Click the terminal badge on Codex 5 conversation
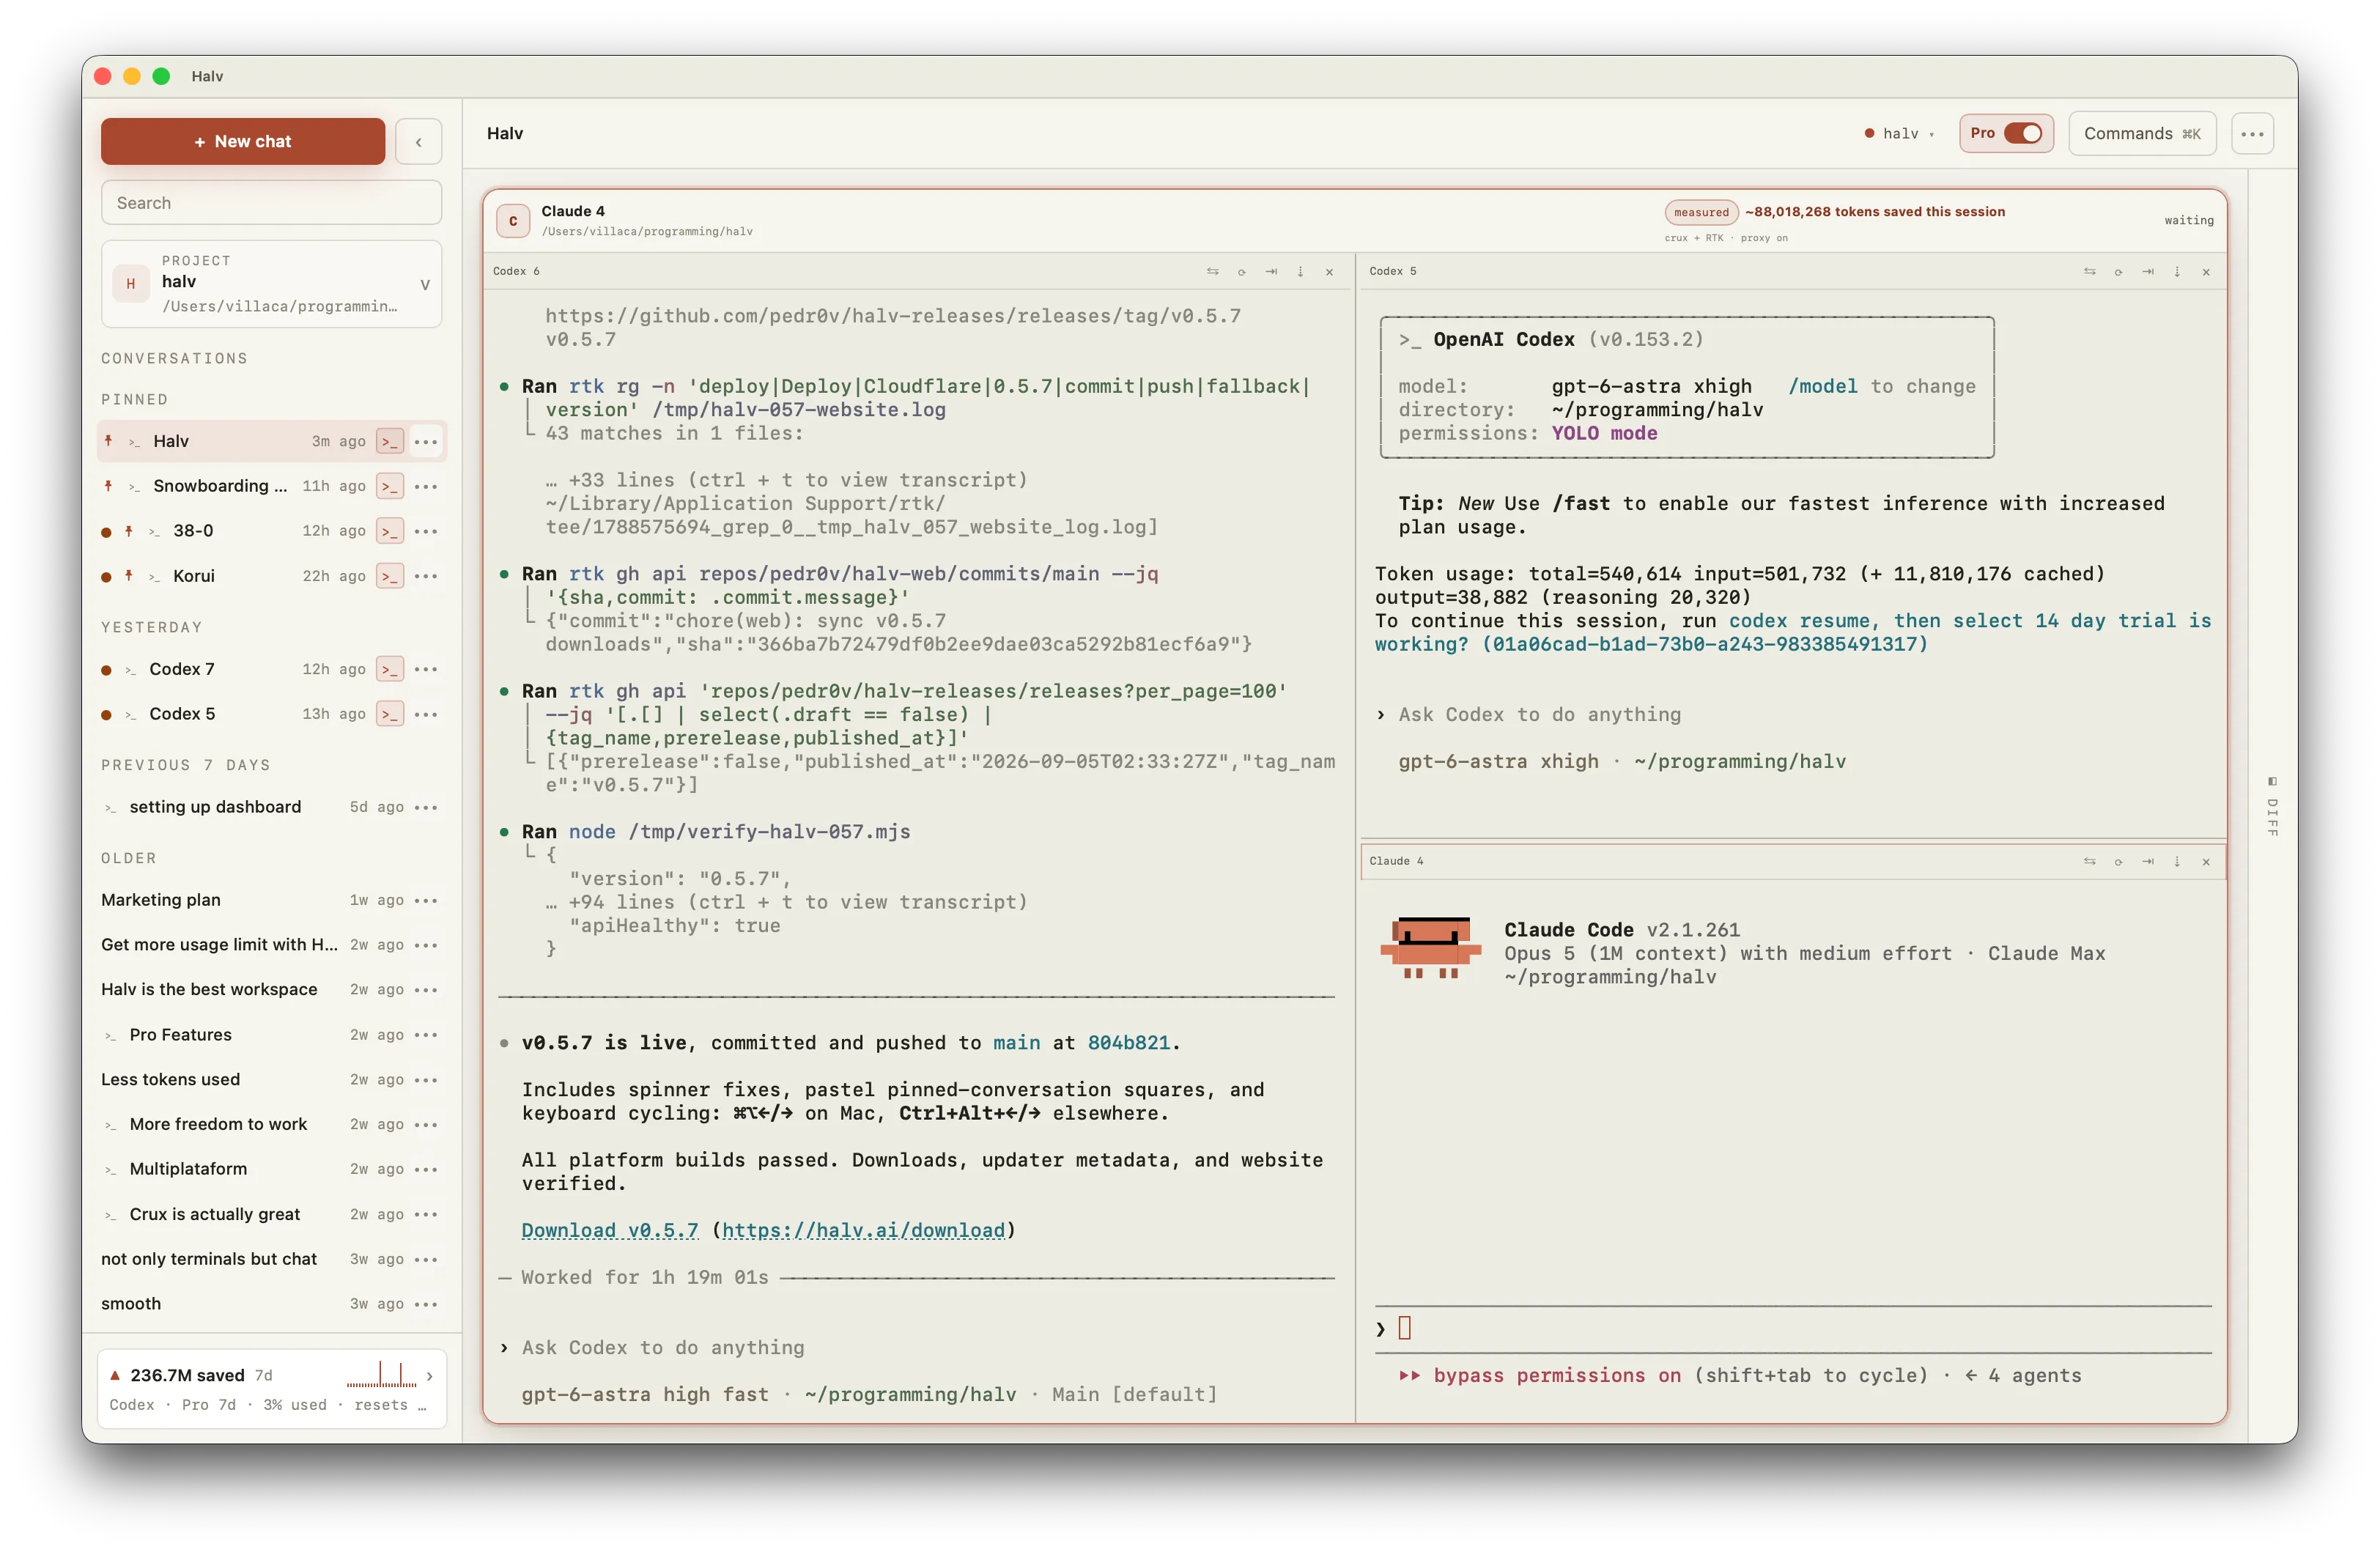This screenshot has width=2380, height=1552. click(x=390, y=714)
